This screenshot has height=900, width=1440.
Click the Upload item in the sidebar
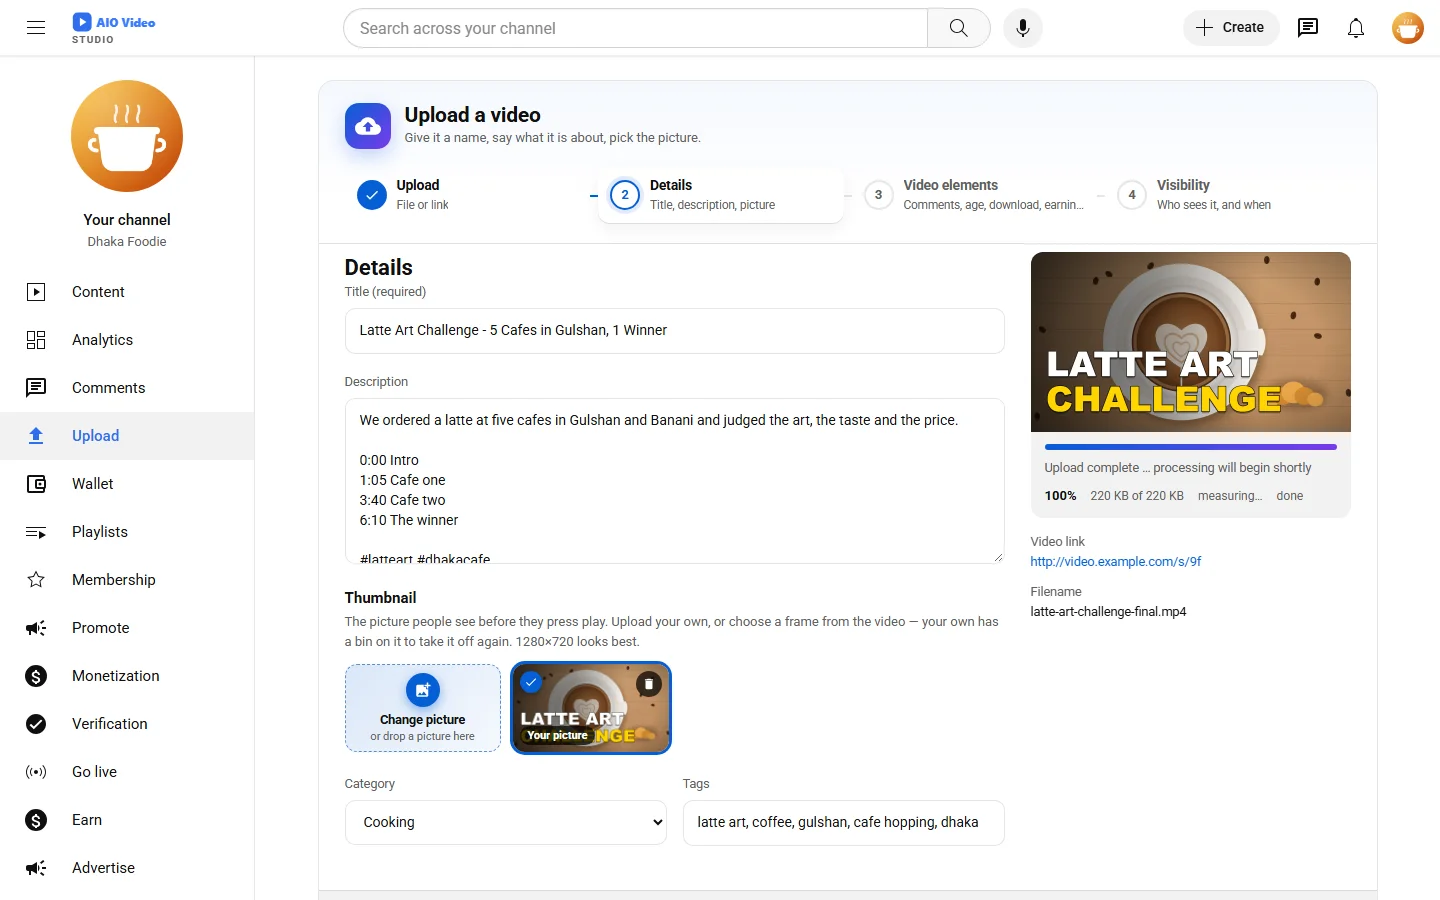(x=127, y=436)
